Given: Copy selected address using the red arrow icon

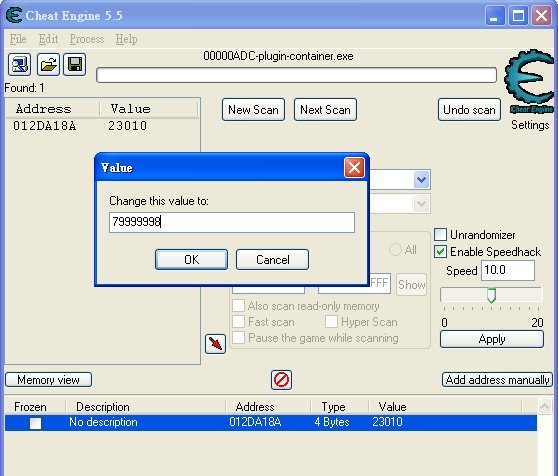Looking at the screenshot, I should (215, 344).
